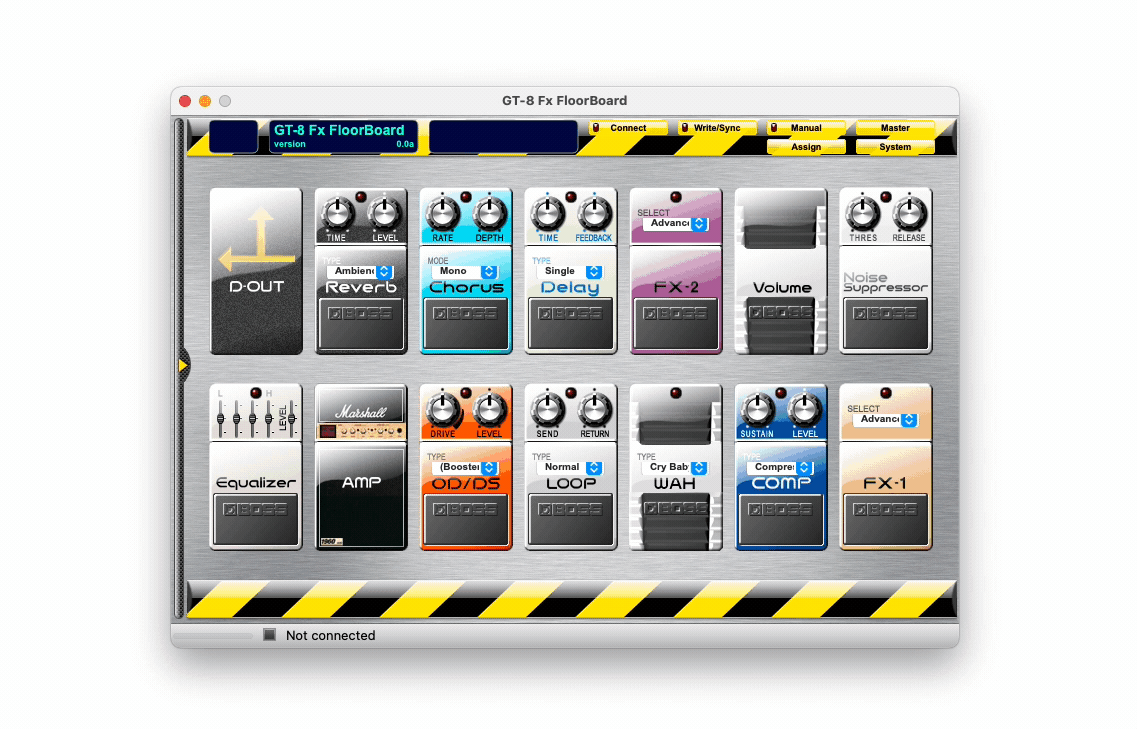Click the Delay pedal footswitch
This screenshot has width=1137, height=729.
click(x=571, y=324)
